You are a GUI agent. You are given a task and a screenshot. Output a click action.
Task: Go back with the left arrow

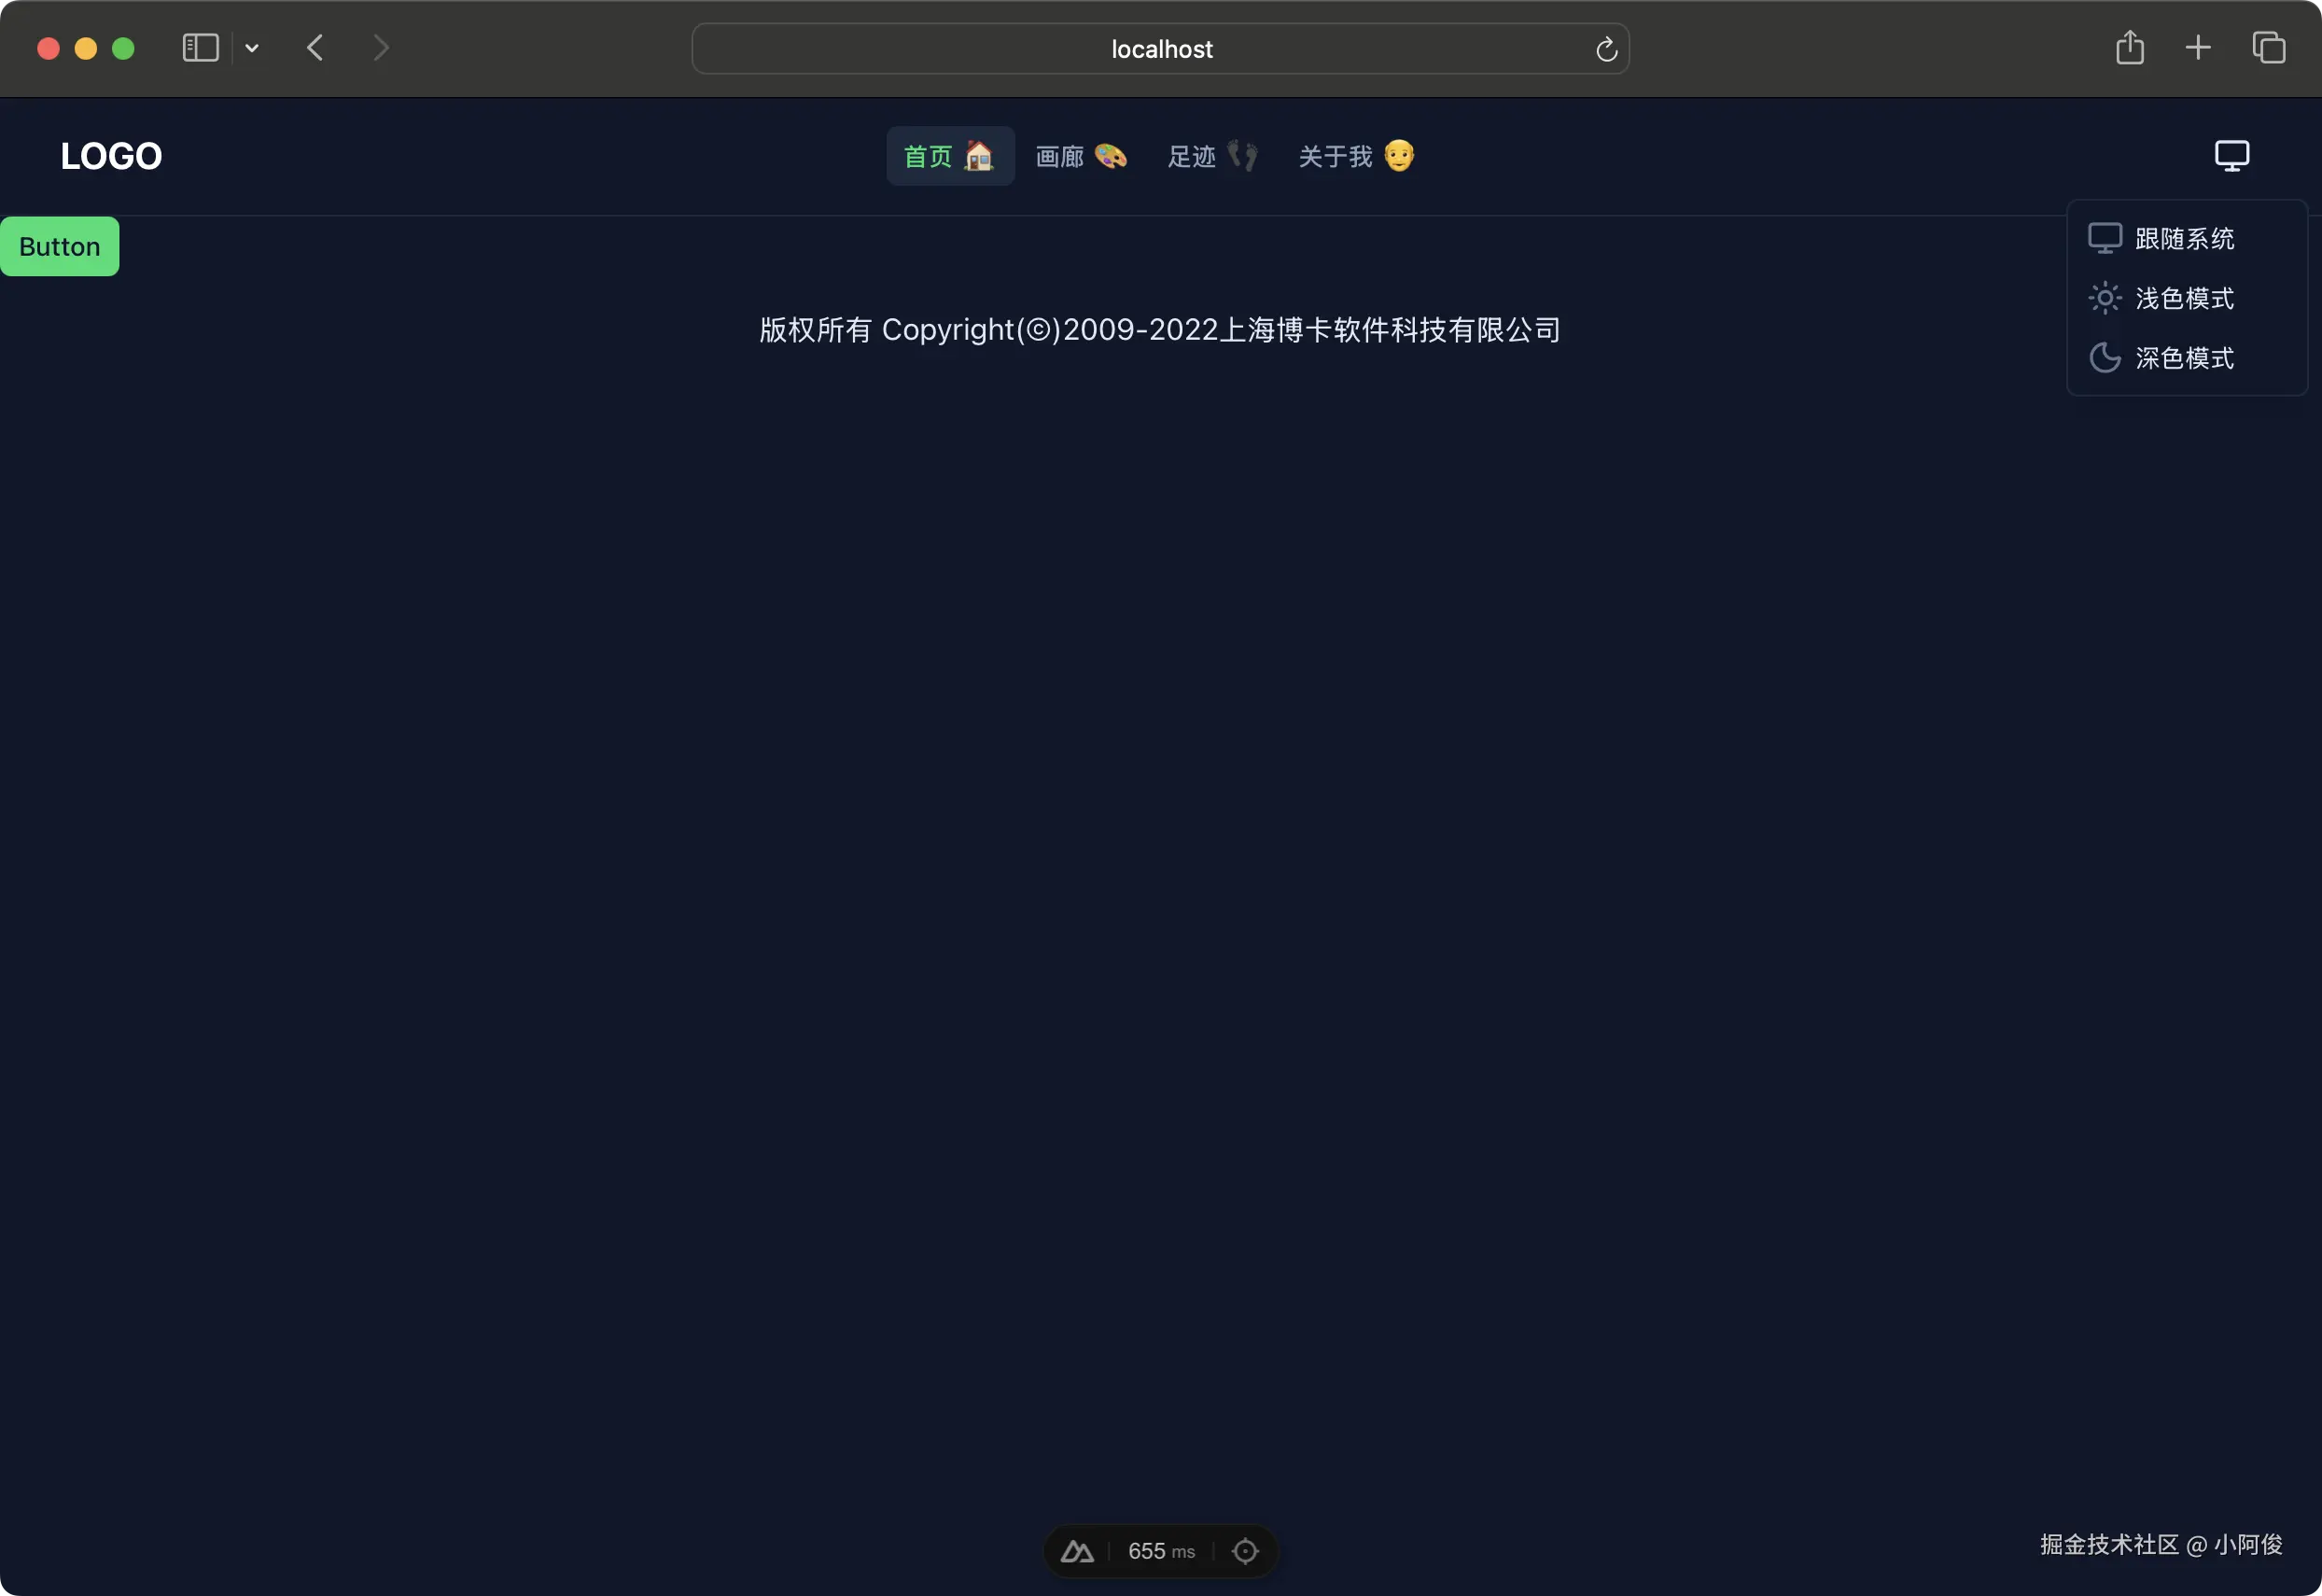315,48
